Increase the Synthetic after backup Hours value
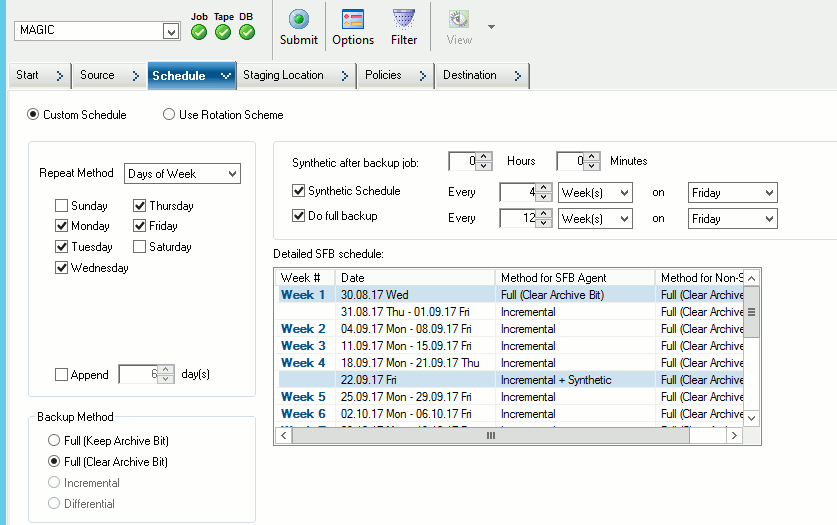 484,157
